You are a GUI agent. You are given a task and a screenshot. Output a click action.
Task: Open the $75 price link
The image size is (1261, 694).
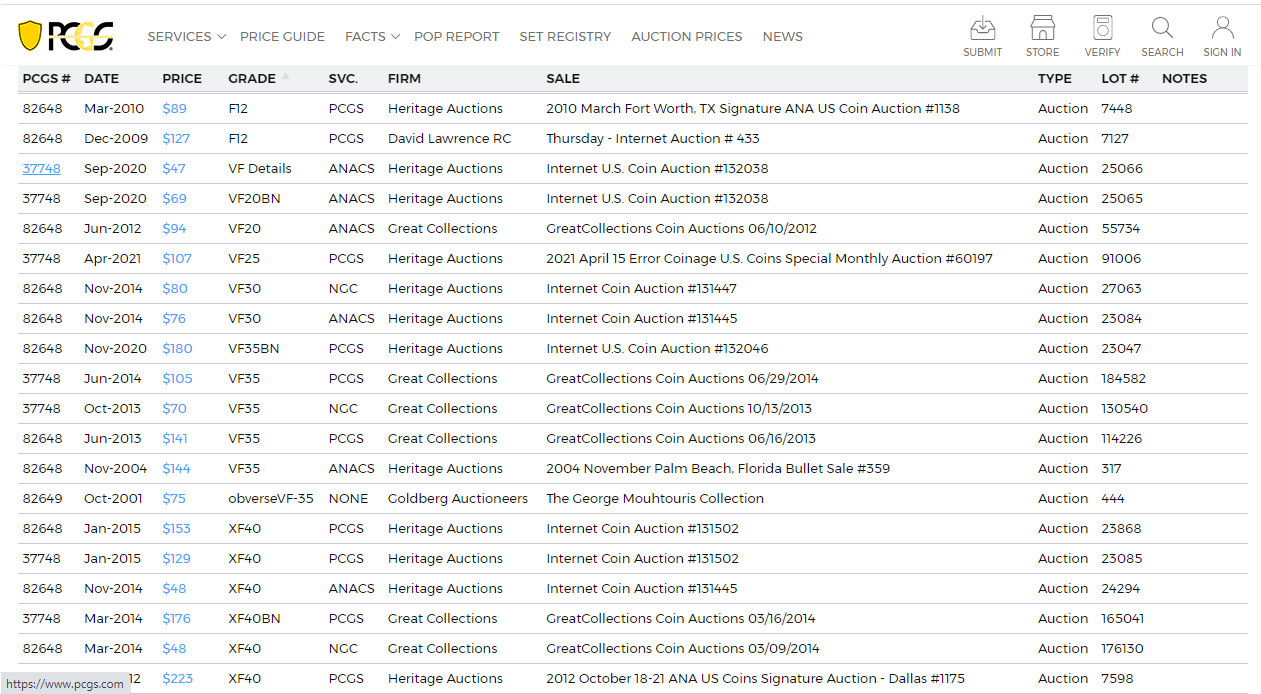(x=174, y=498)
